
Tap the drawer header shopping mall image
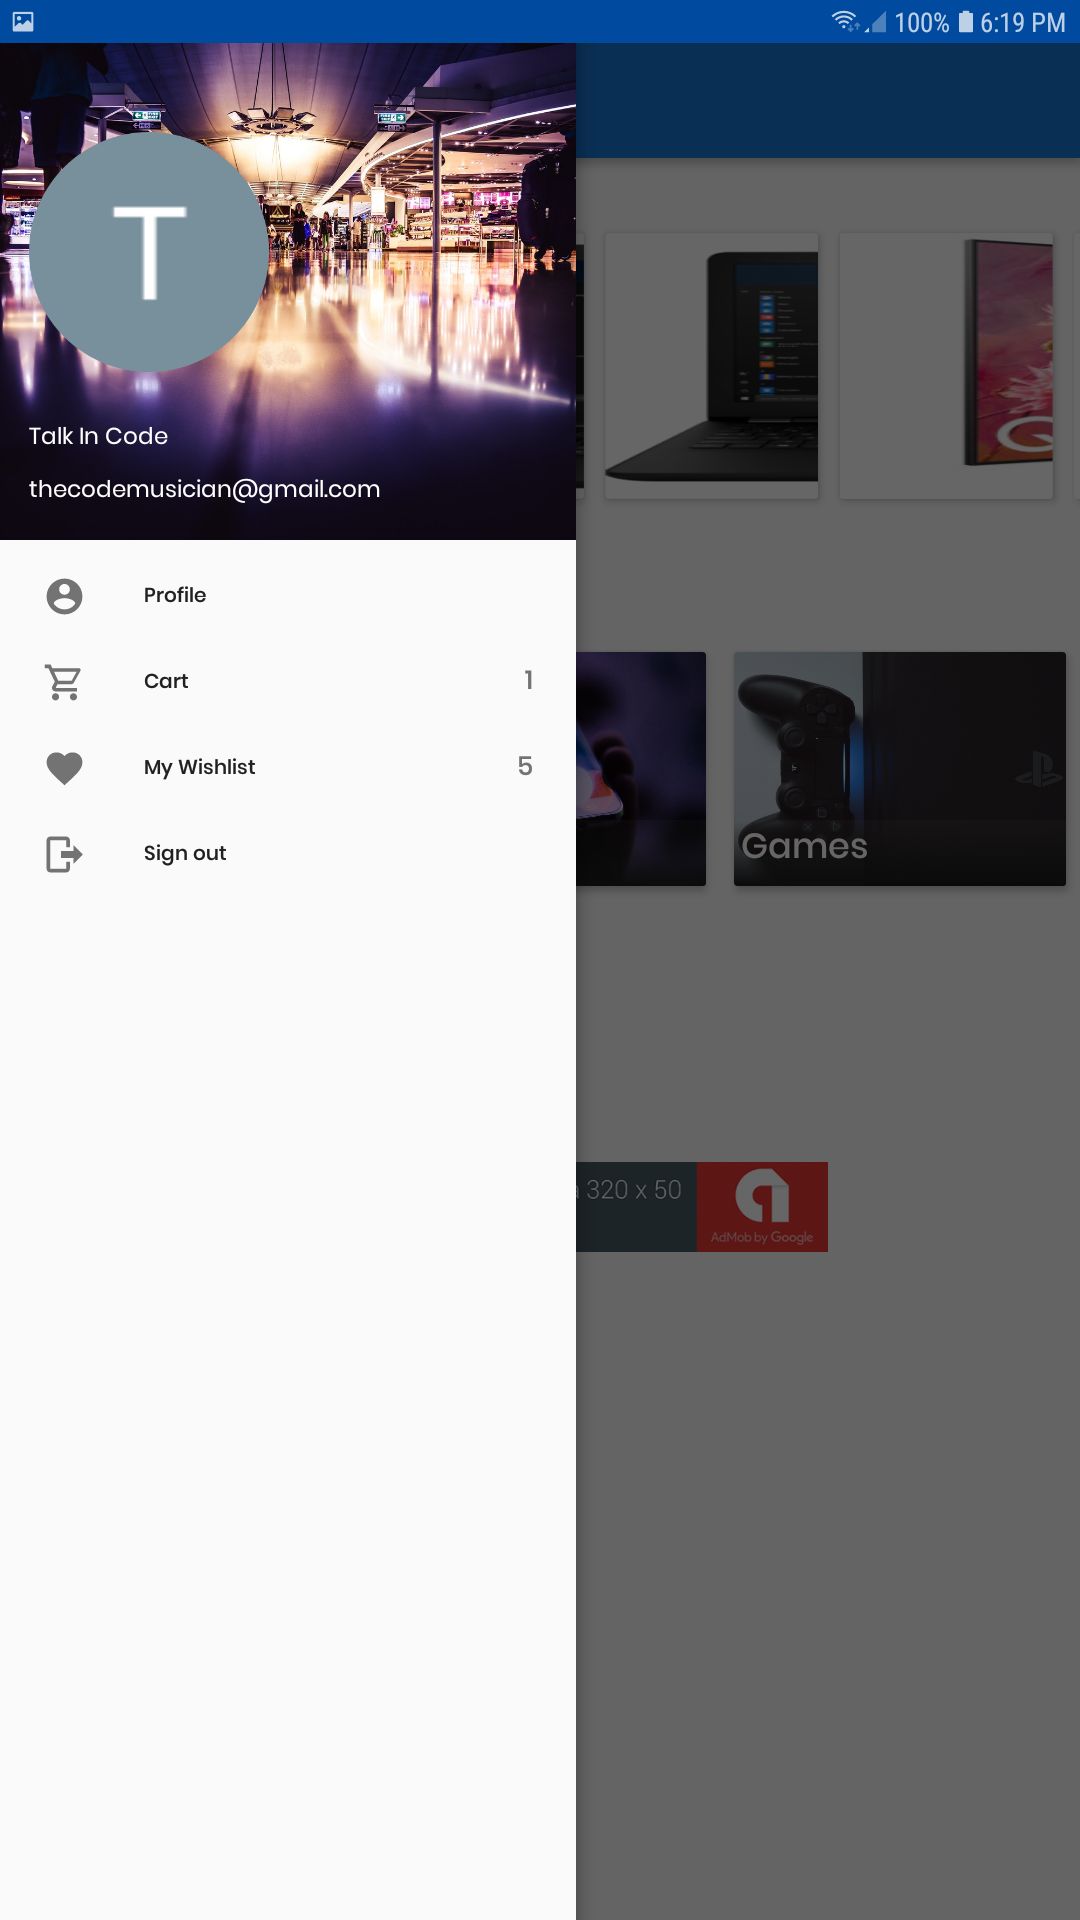click(x=288, y=291)
